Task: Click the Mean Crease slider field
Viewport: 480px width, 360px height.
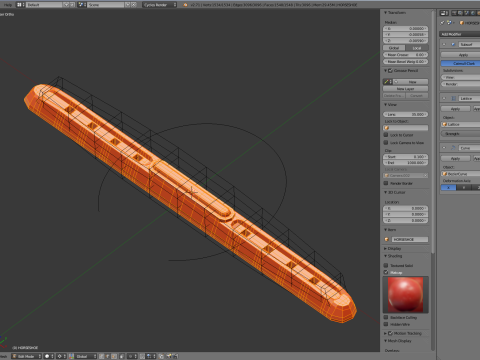Action: pyautogui.click(x=405, y=55)
